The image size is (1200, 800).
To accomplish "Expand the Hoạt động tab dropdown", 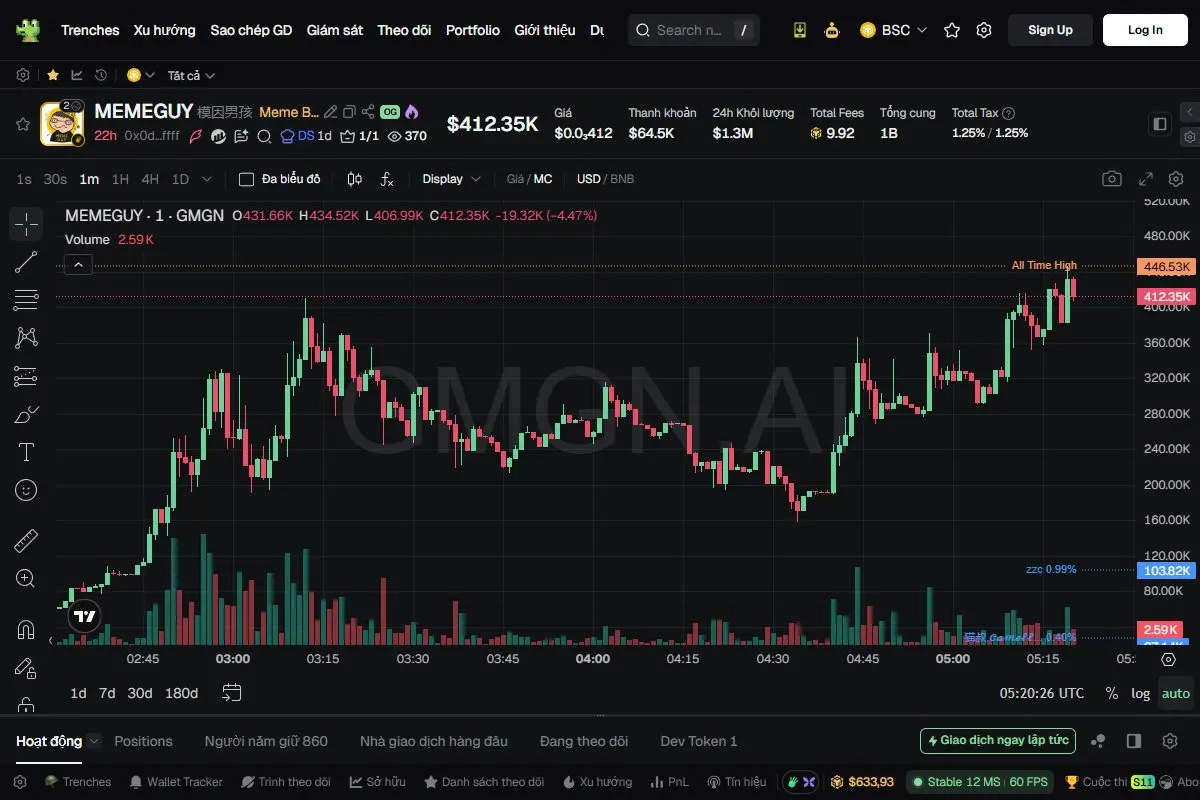I will click(x=94, y=741).
